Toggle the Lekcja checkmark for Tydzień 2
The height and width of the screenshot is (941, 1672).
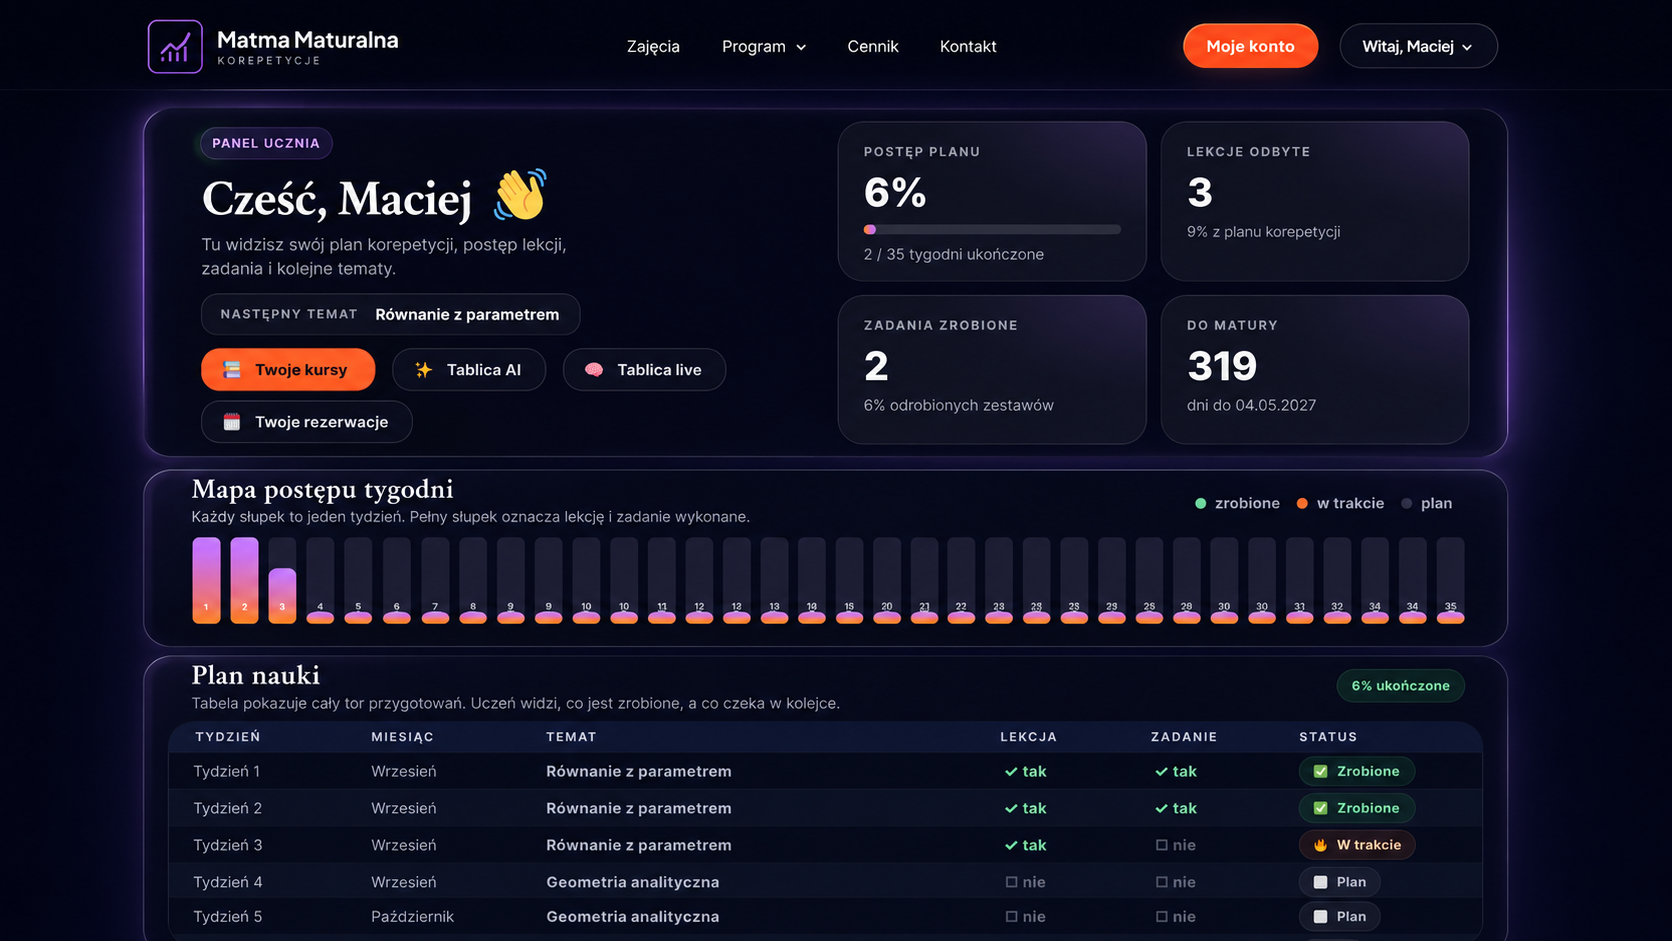pyautogui.click(x=1011, y=808)
